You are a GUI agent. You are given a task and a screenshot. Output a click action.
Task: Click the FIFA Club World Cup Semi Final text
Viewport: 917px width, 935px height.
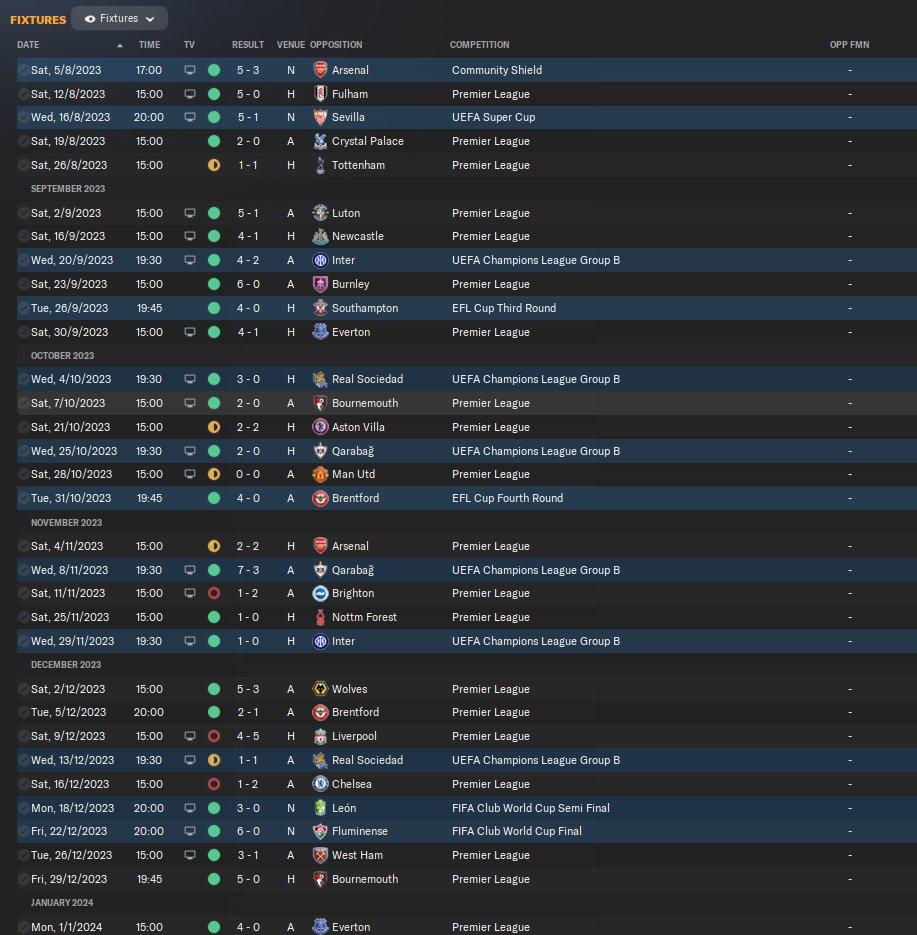click(x=531, y=808)
